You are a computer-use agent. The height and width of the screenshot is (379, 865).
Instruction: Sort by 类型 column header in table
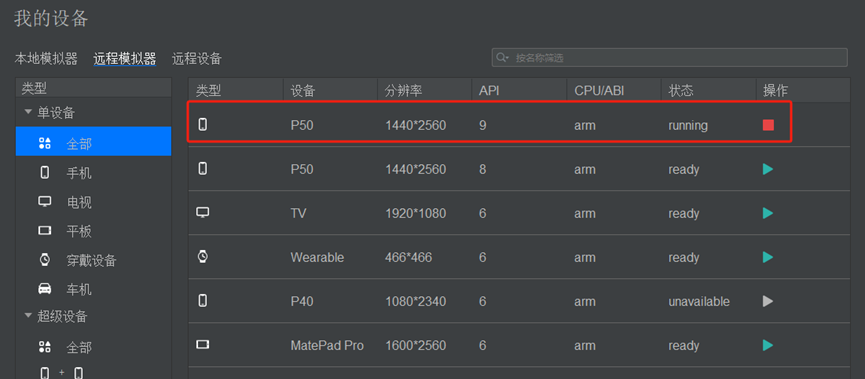(236, 90)
